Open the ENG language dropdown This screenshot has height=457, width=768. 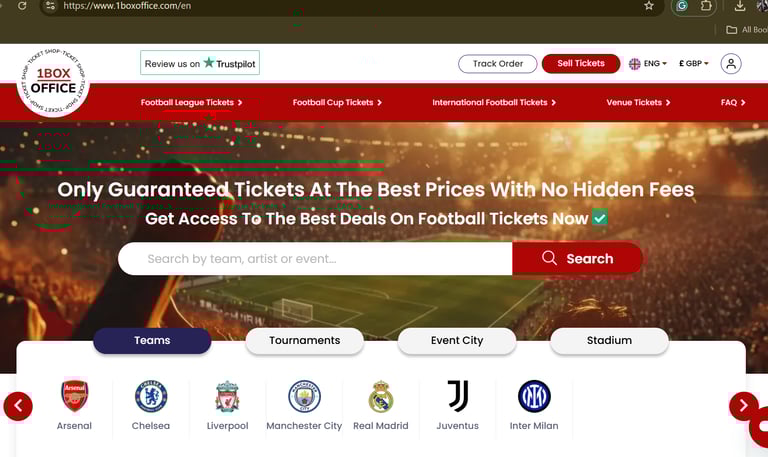tap(648, 64)
